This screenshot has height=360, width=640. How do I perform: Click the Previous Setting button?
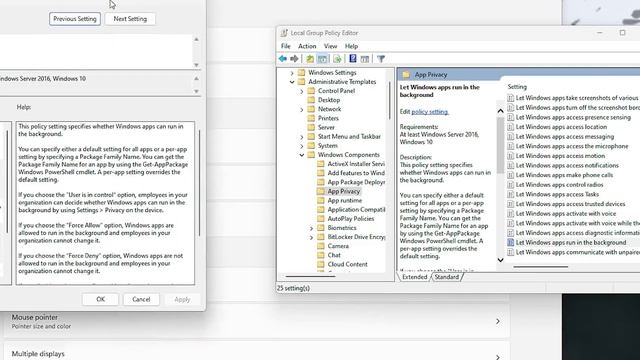point(75,19)
